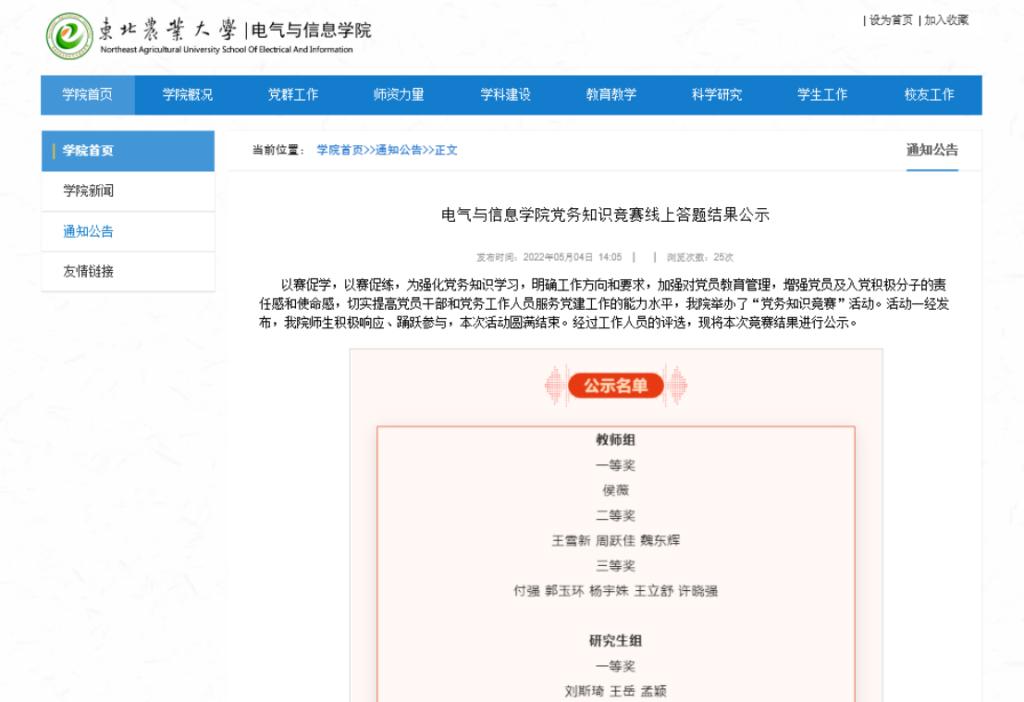Open 友情链接 in the left sidebar
Screen dimensions: 1024x702
click(x=88, y=271)
